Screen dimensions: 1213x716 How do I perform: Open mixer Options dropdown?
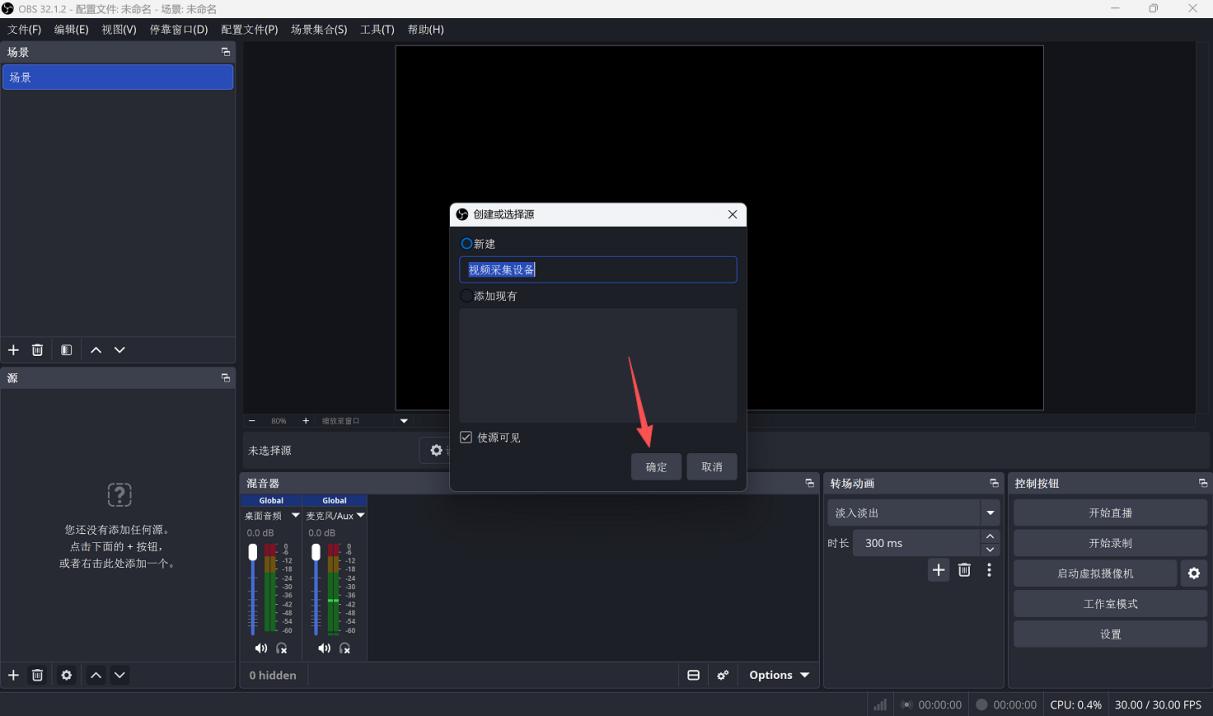pos(779,675)
